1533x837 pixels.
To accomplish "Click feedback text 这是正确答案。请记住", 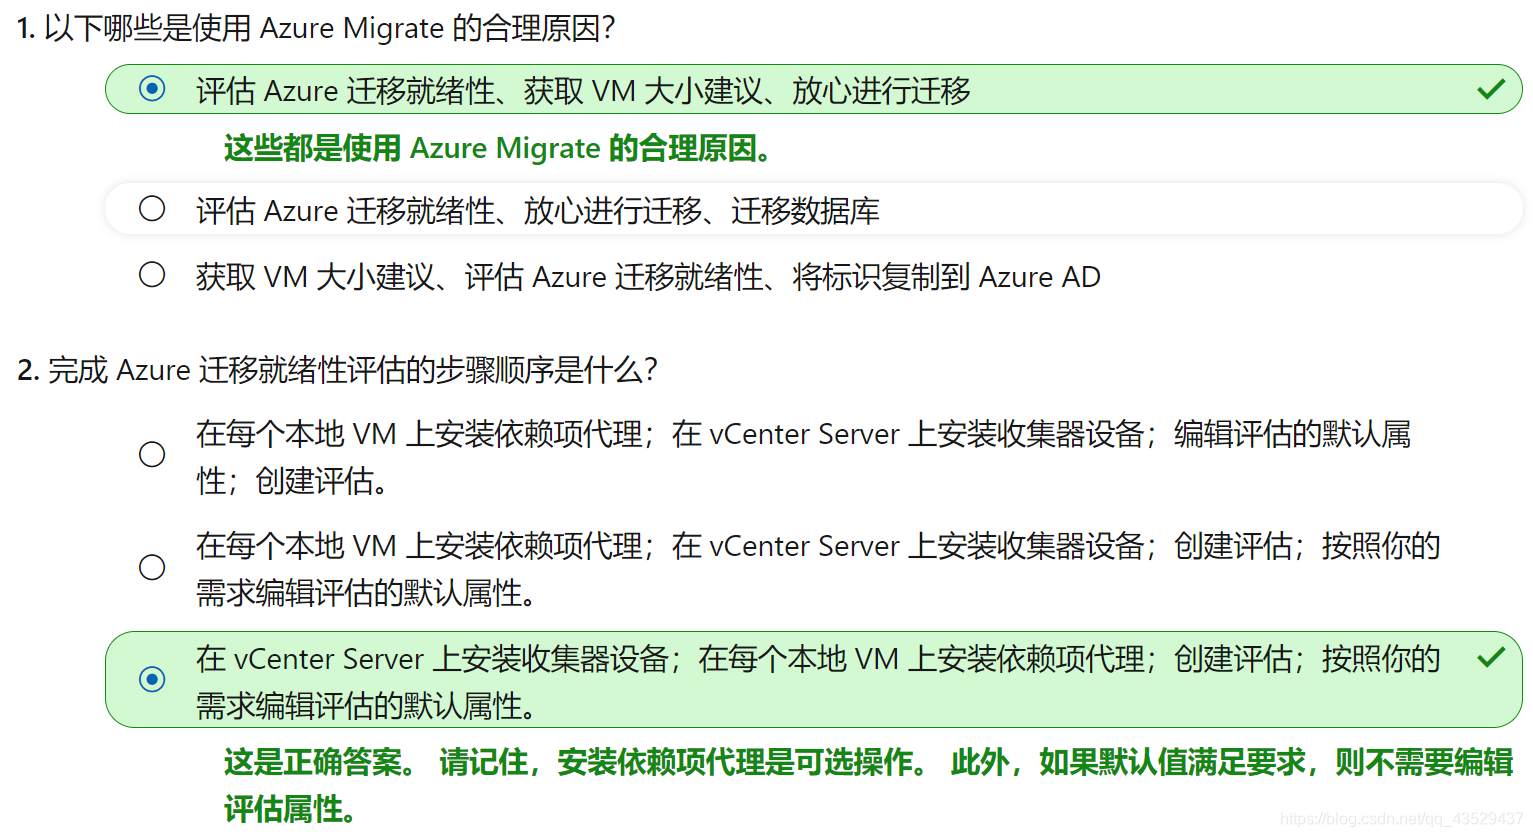I will (868, 785).
